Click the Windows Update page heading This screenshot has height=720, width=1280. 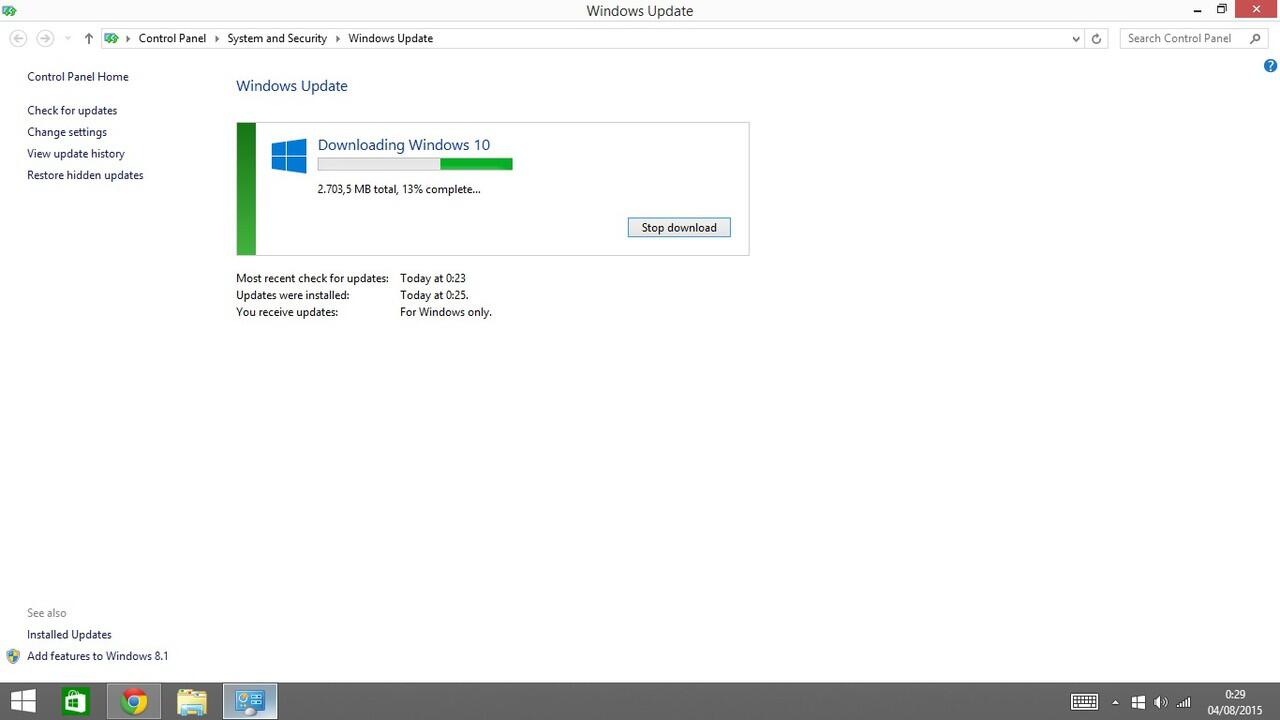[x=292, y=86]
